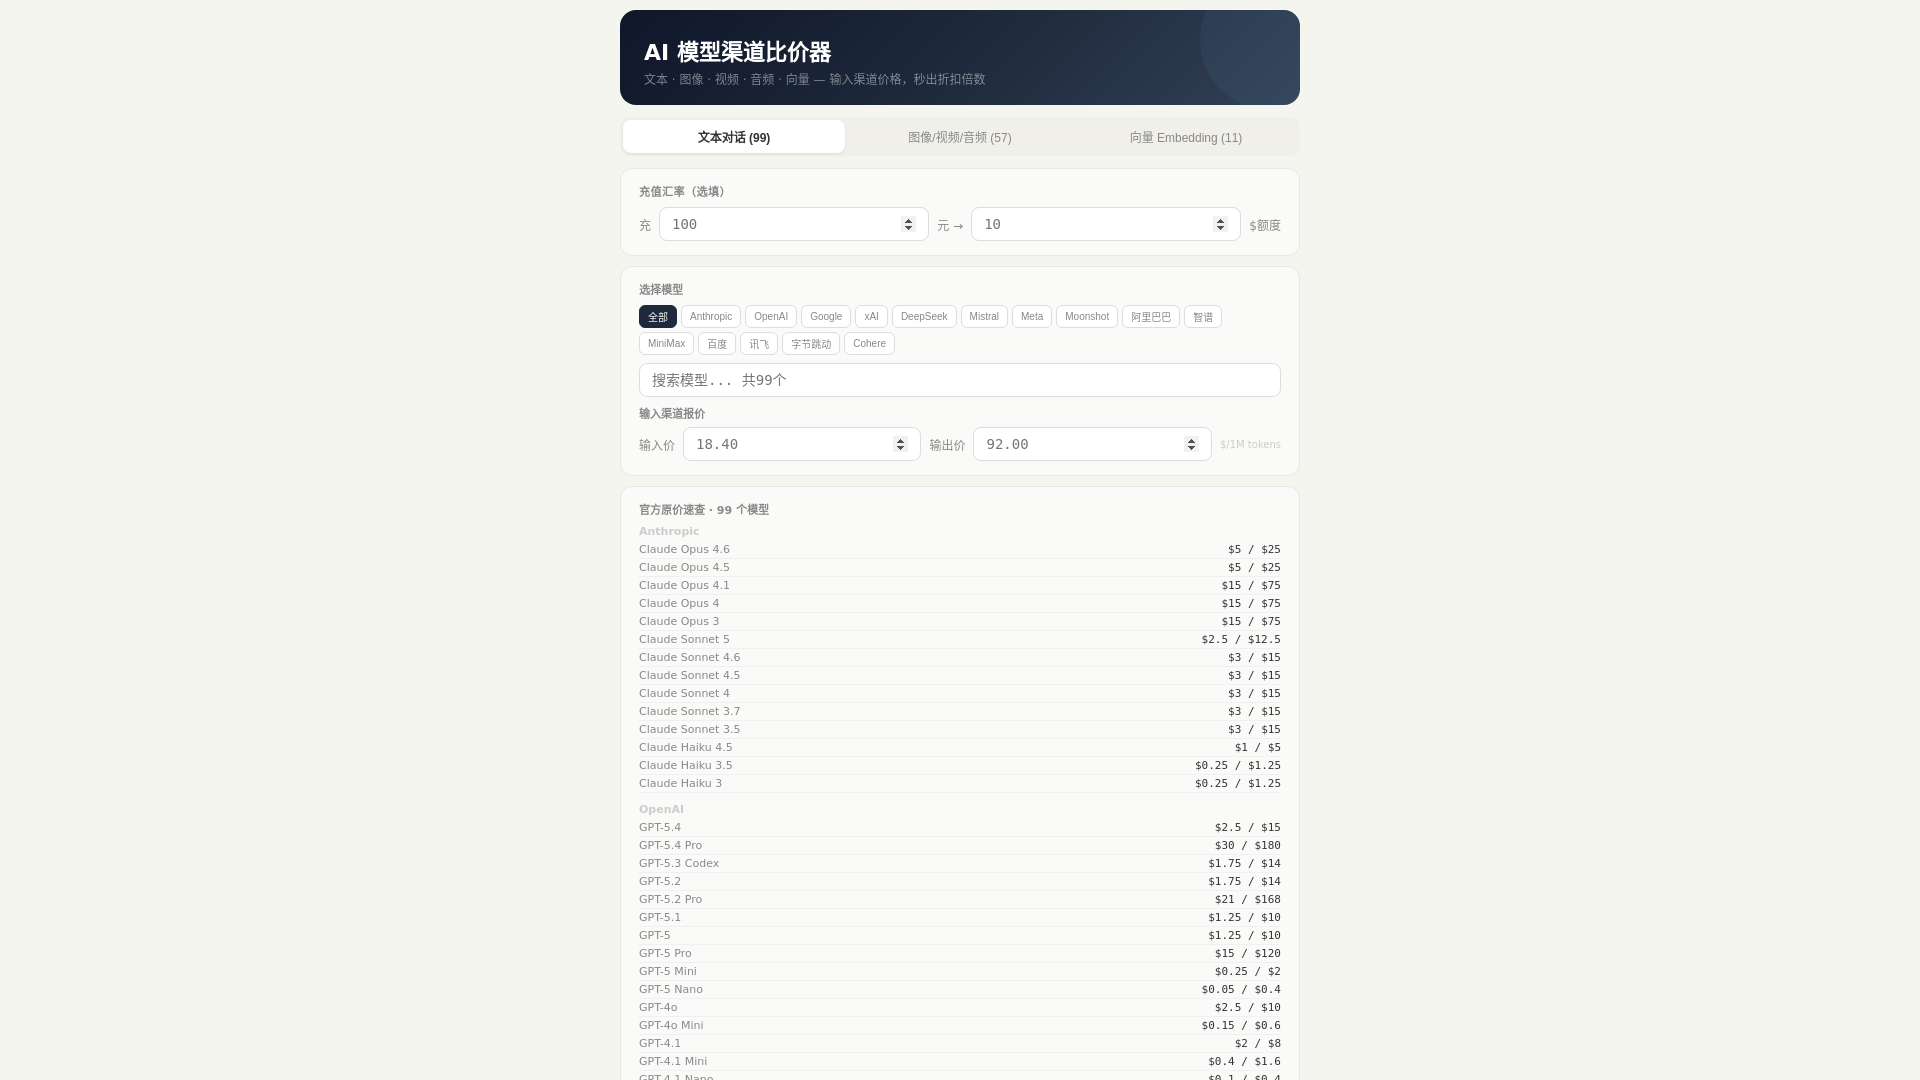This screenshot has height=1080, width=1920.
Task: Select the Claude Sonnet 3.5 row
Action: (x=960, y=730)
